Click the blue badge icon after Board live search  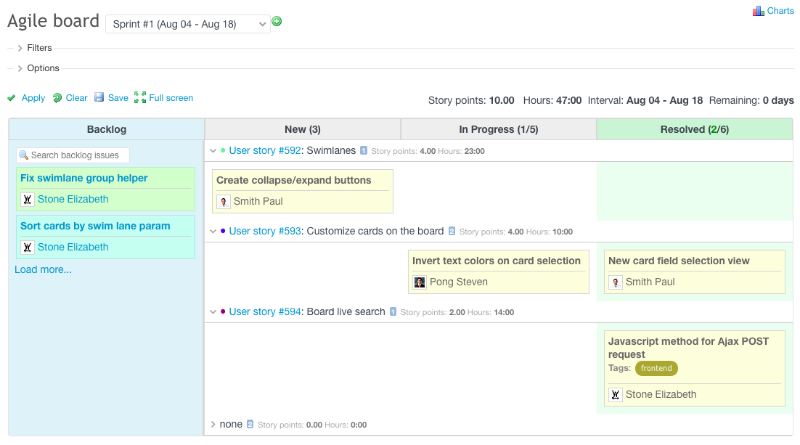click(393, 312)
